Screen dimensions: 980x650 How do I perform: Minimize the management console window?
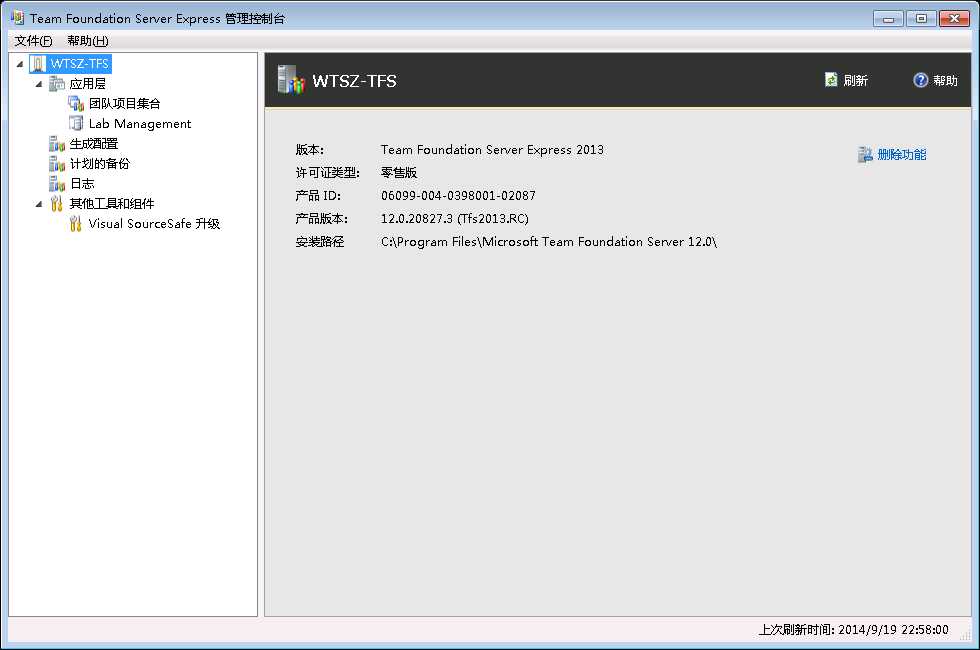[x=888, y=19]
